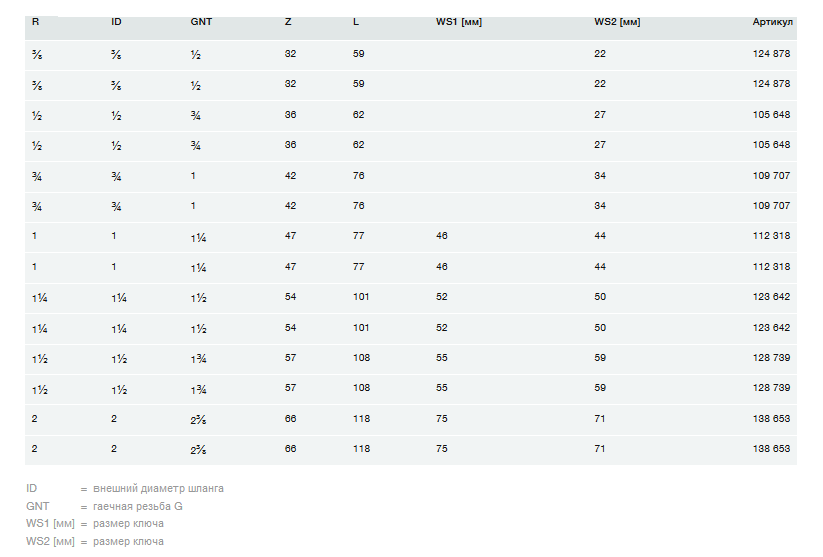Image resolution: width=823 pixels, height=557 pixels.
Task: Click the L value 118 in last row
Action: coord(361,449)
